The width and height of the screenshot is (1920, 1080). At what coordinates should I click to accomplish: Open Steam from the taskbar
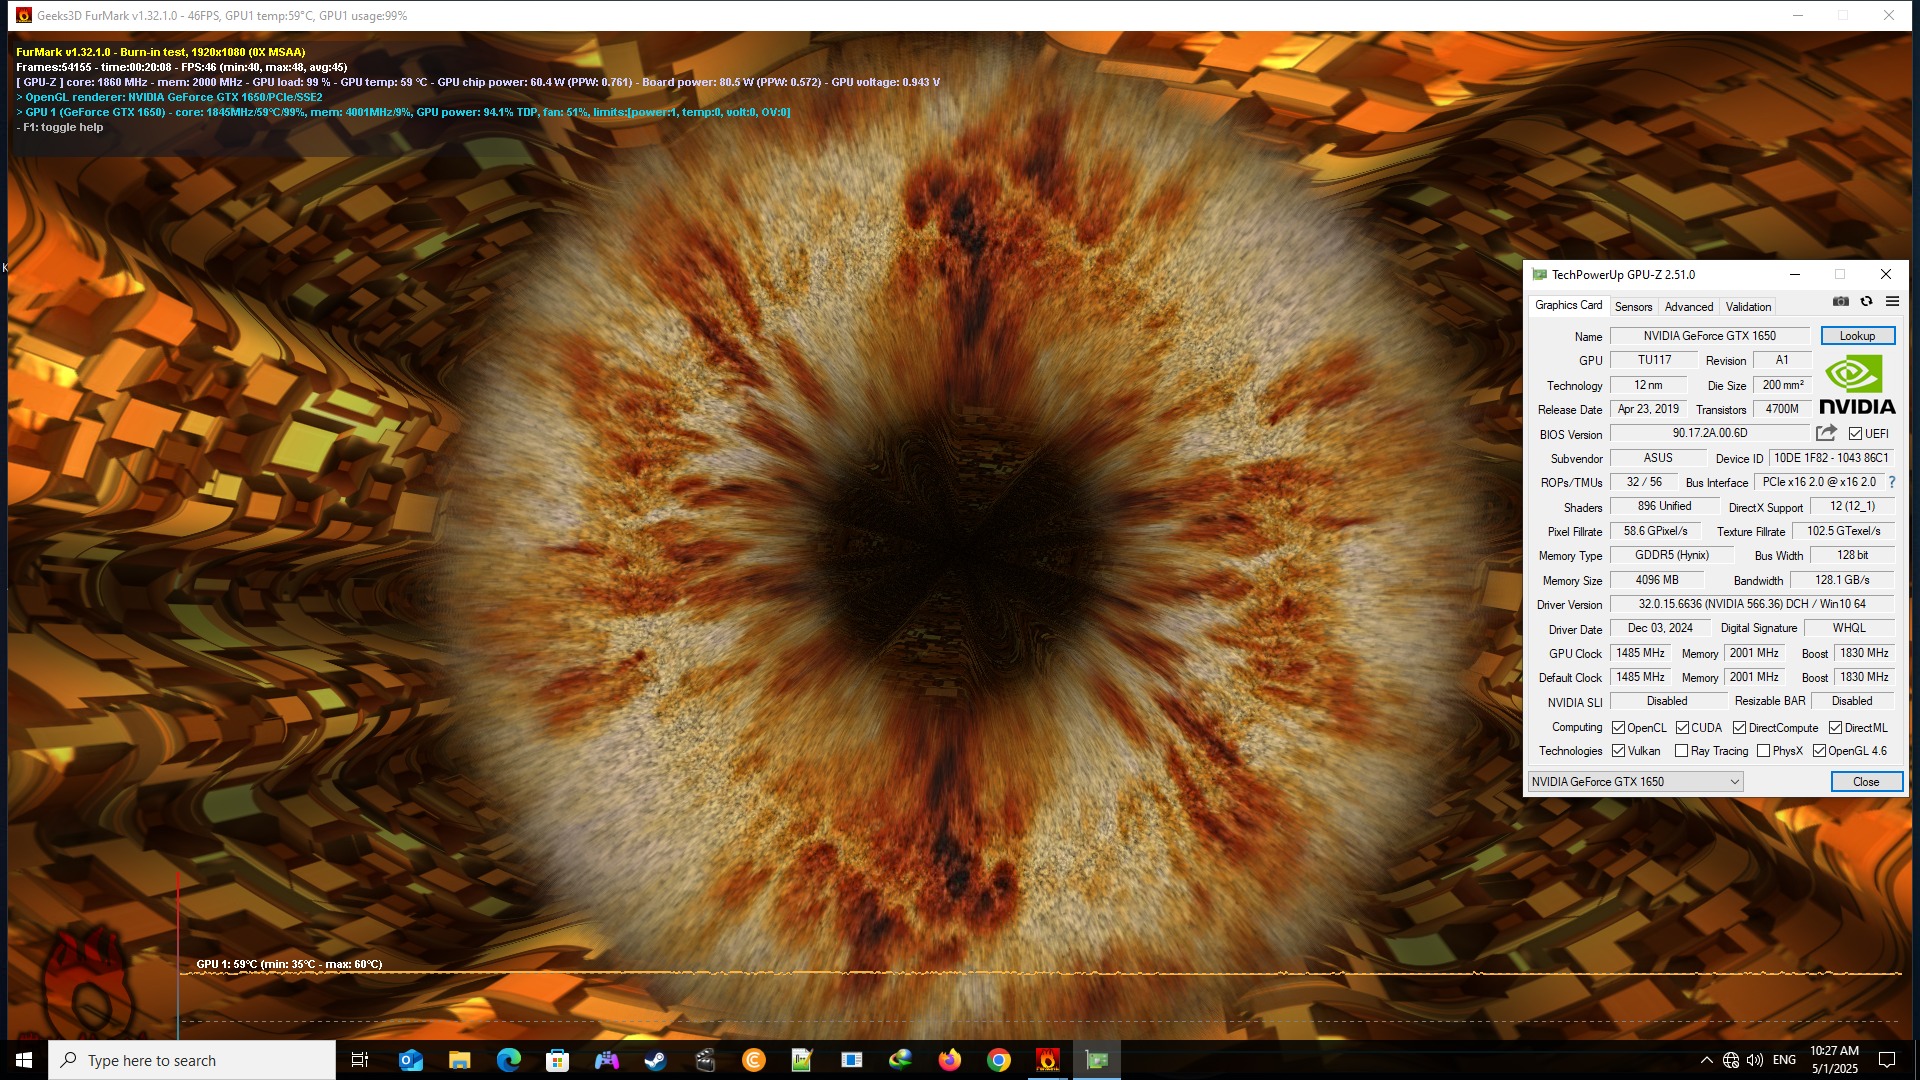[x=655, y=1060]
